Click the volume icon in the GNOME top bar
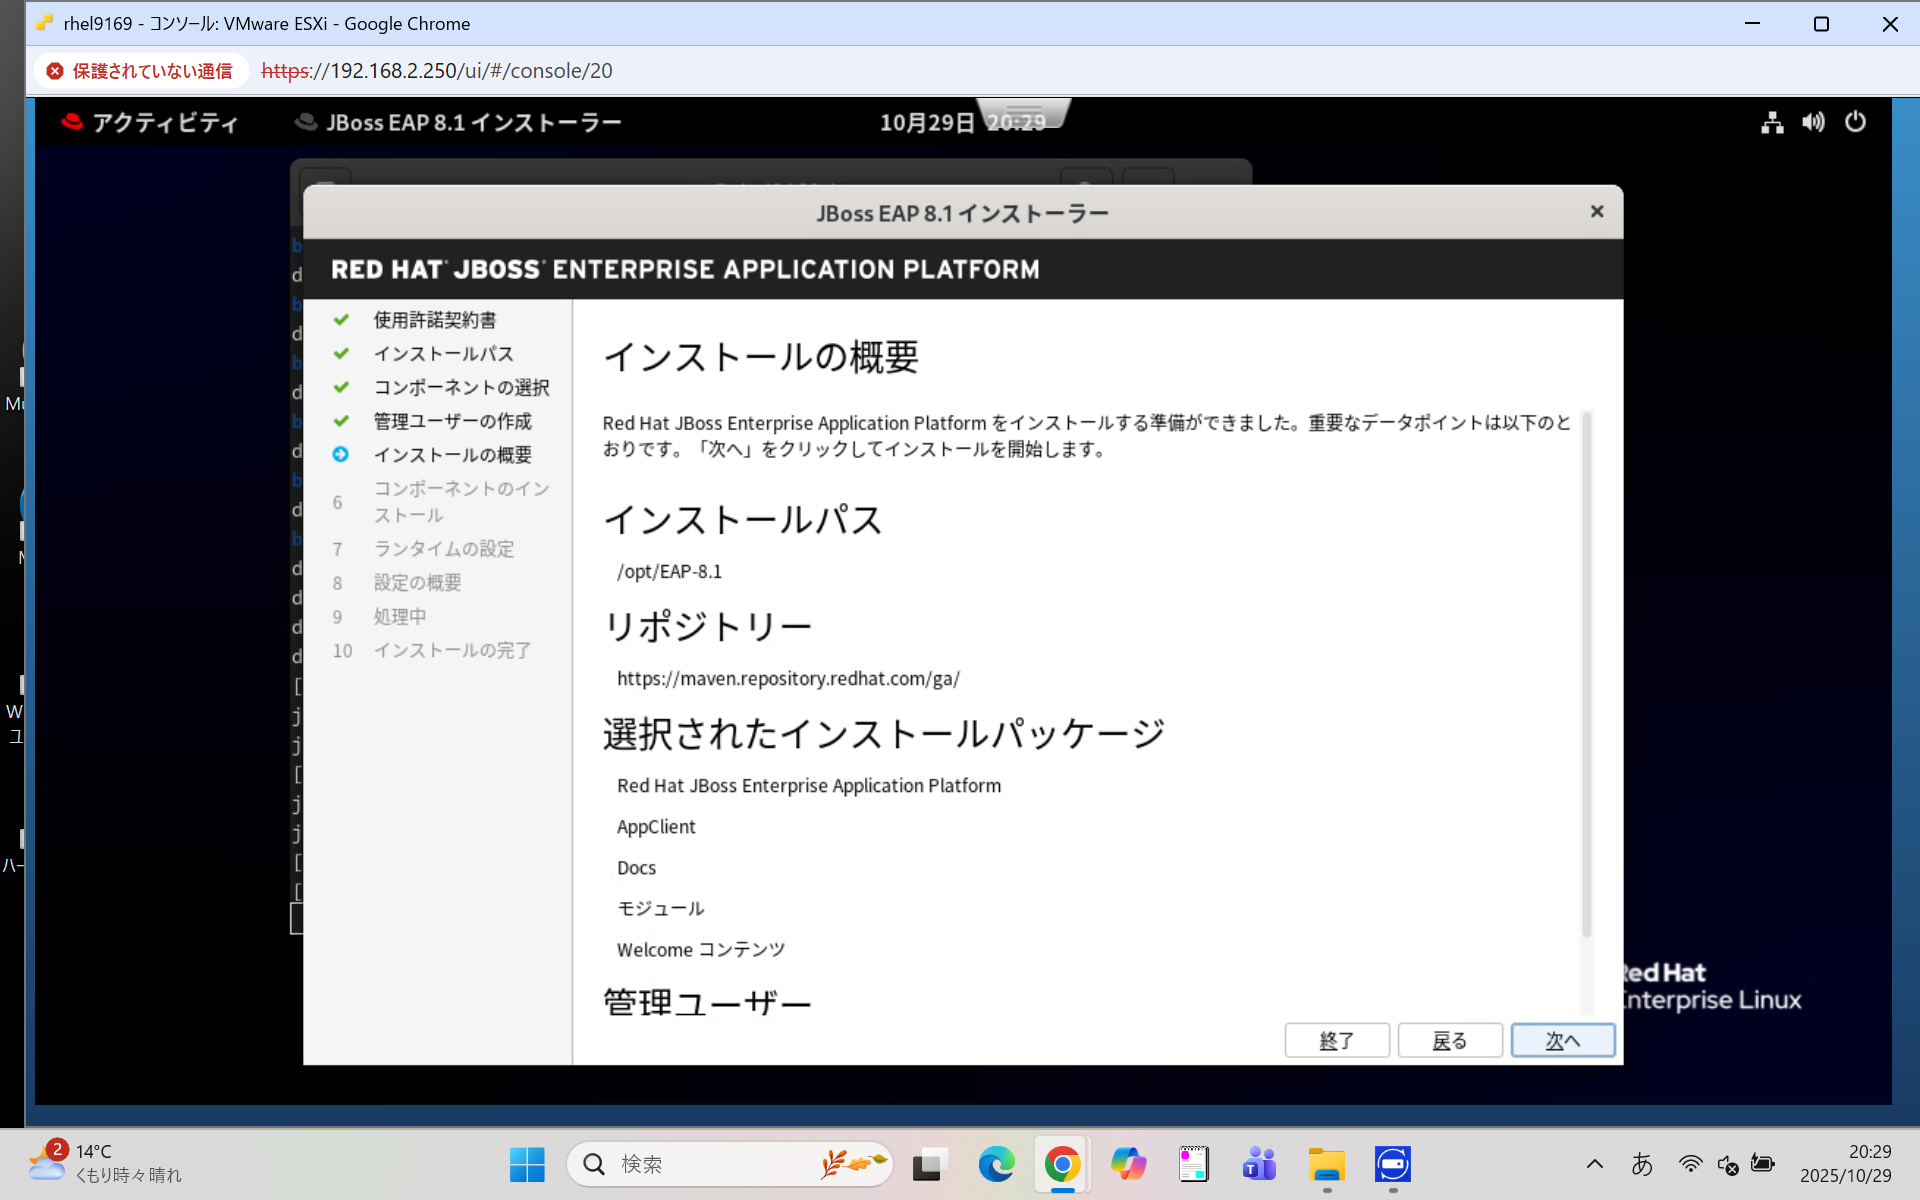Viewport: 1920px width, 1200px height. coord(1813,121)
